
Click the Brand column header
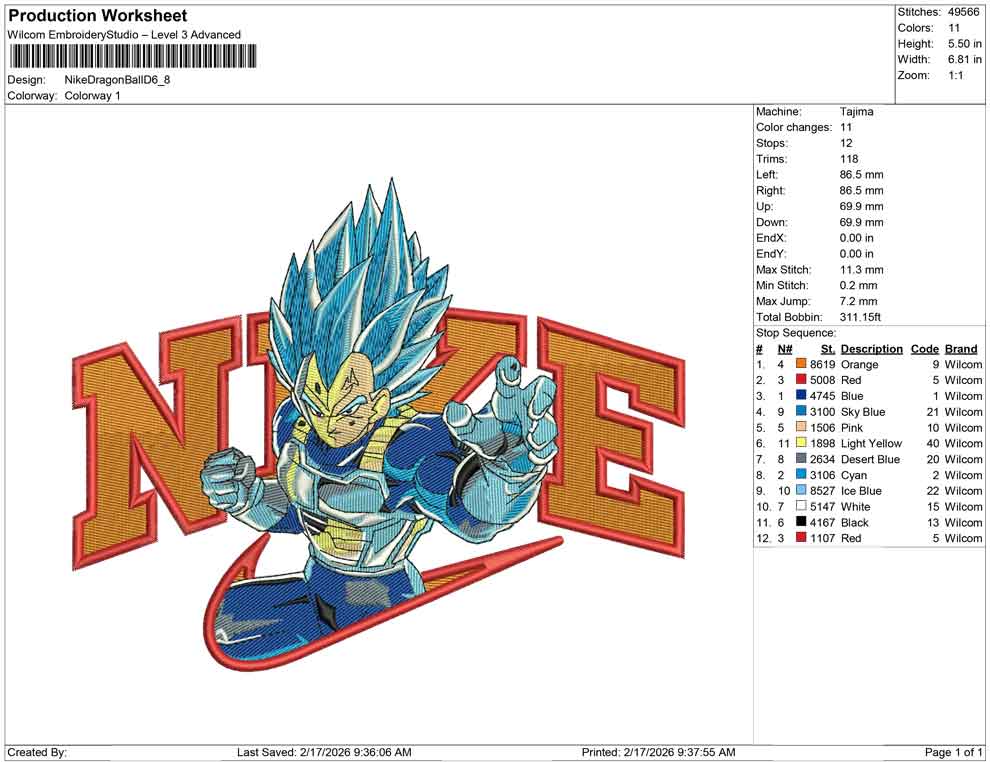[x=961, y=348]
